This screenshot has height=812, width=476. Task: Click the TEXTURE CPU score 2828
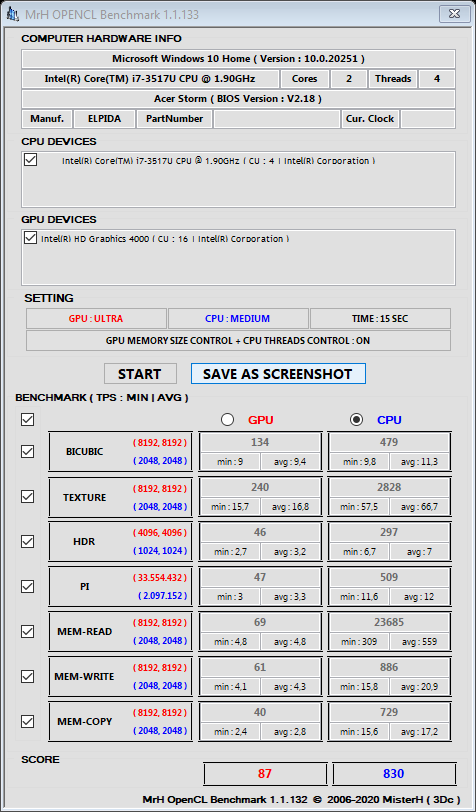389,487
